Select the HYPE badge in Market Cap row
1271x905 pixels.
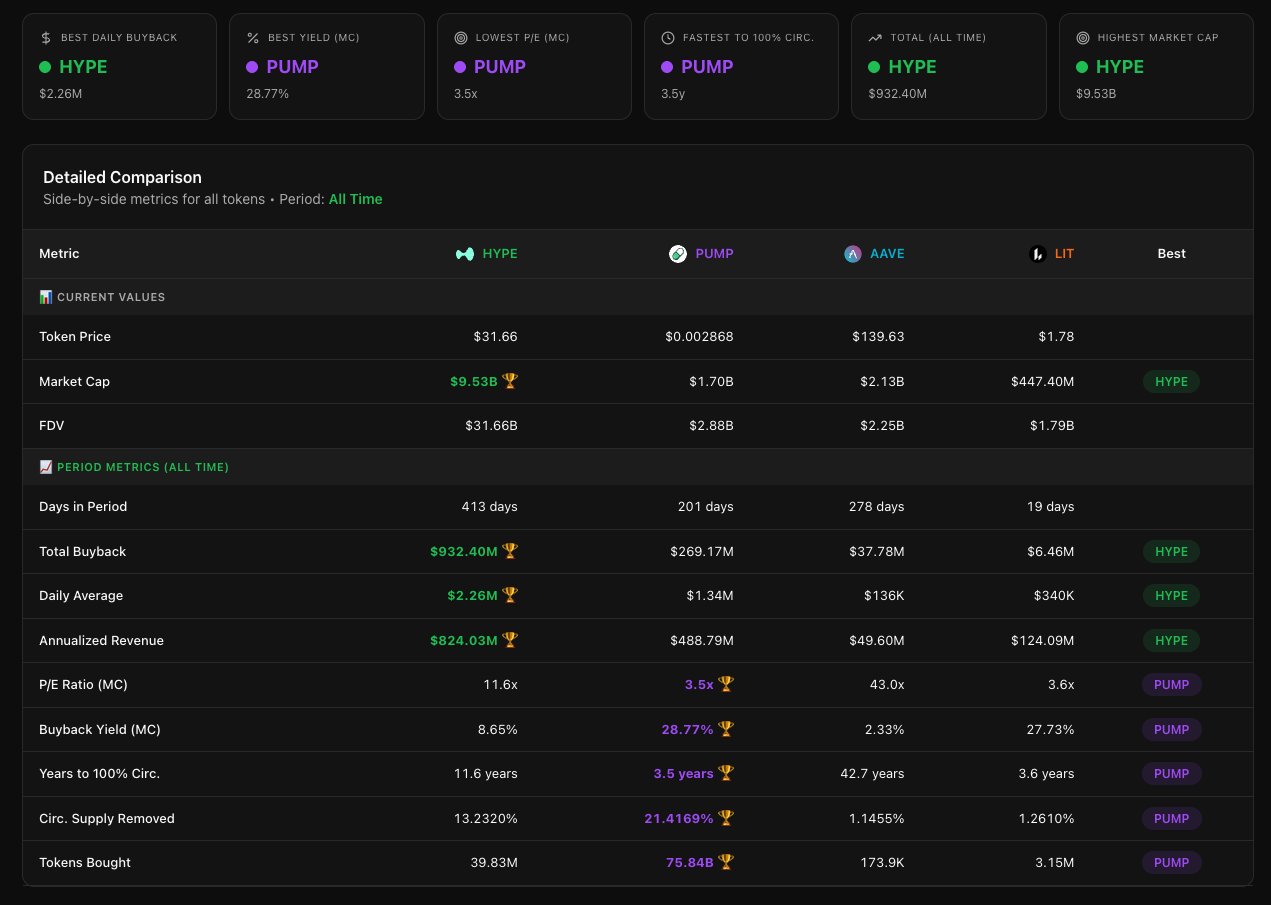click(x=1171, y=381)
